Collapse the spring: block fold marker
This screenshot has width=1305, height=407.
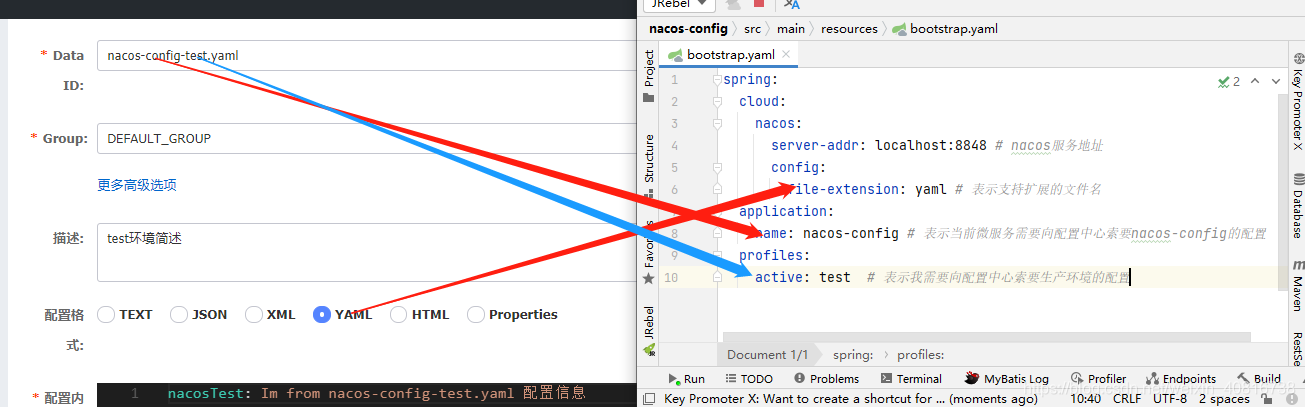718,80
